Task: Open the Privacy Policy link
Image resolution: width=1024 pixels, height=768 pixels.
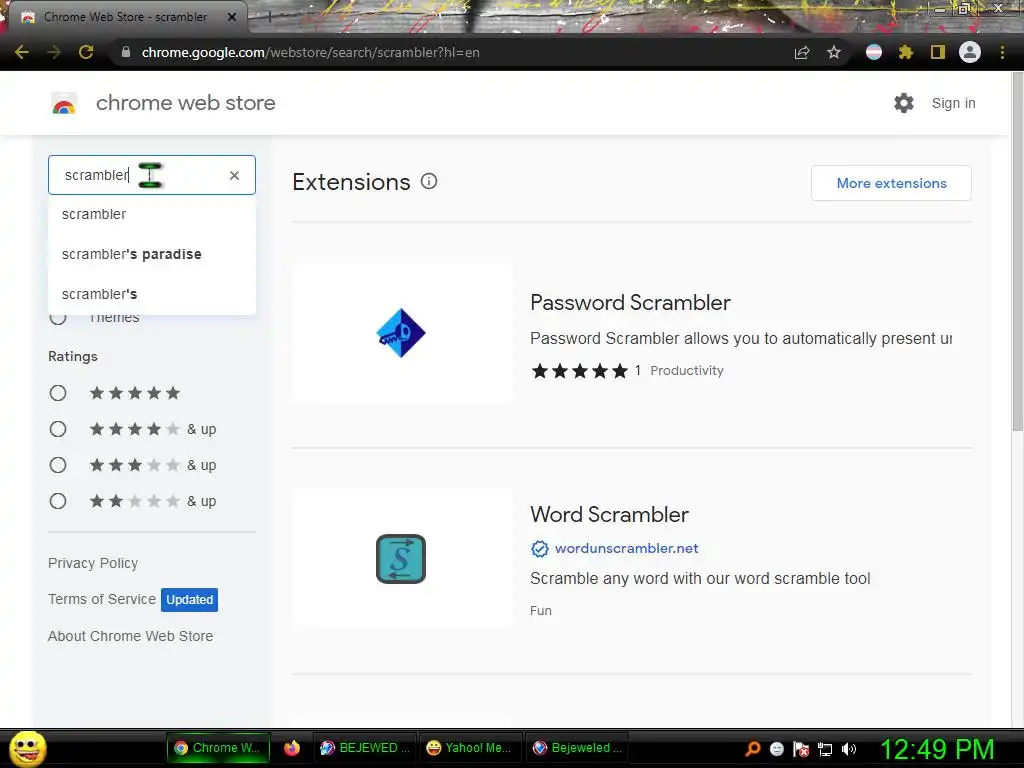Action: (93, 563)
